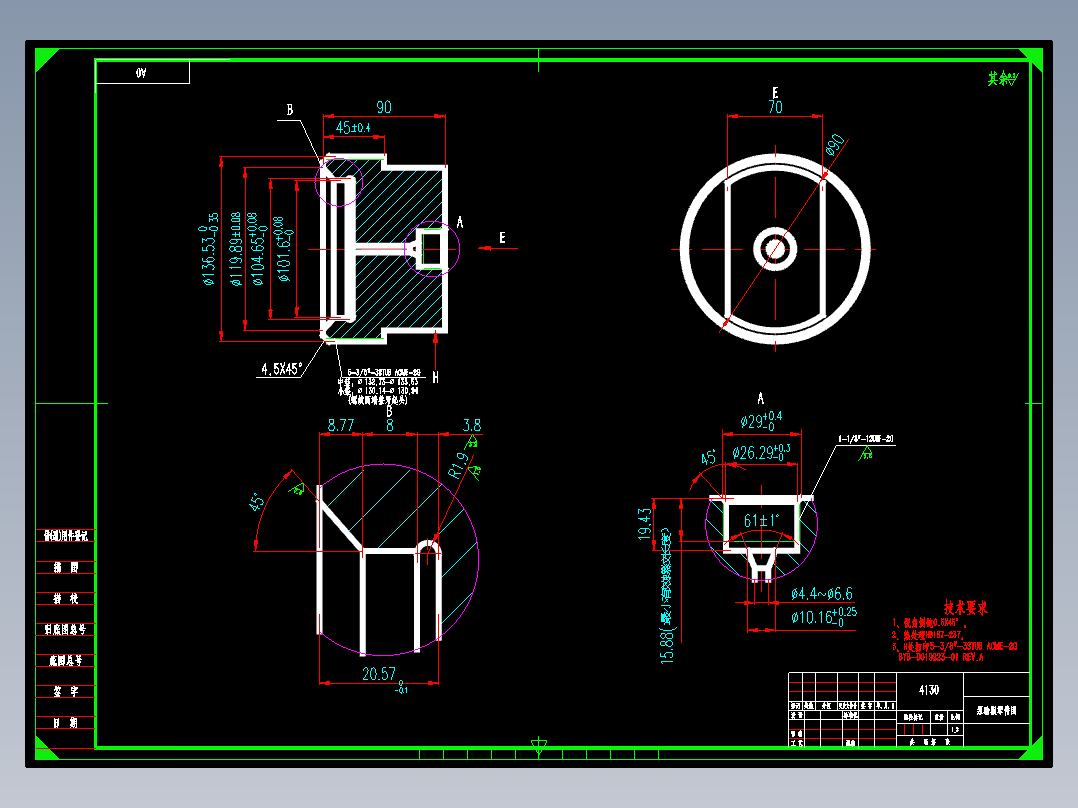The width and height of the screenshot is (1078, 808).
Task: Select the 15.88 vertical dimension text
Action: pos(667,595)
